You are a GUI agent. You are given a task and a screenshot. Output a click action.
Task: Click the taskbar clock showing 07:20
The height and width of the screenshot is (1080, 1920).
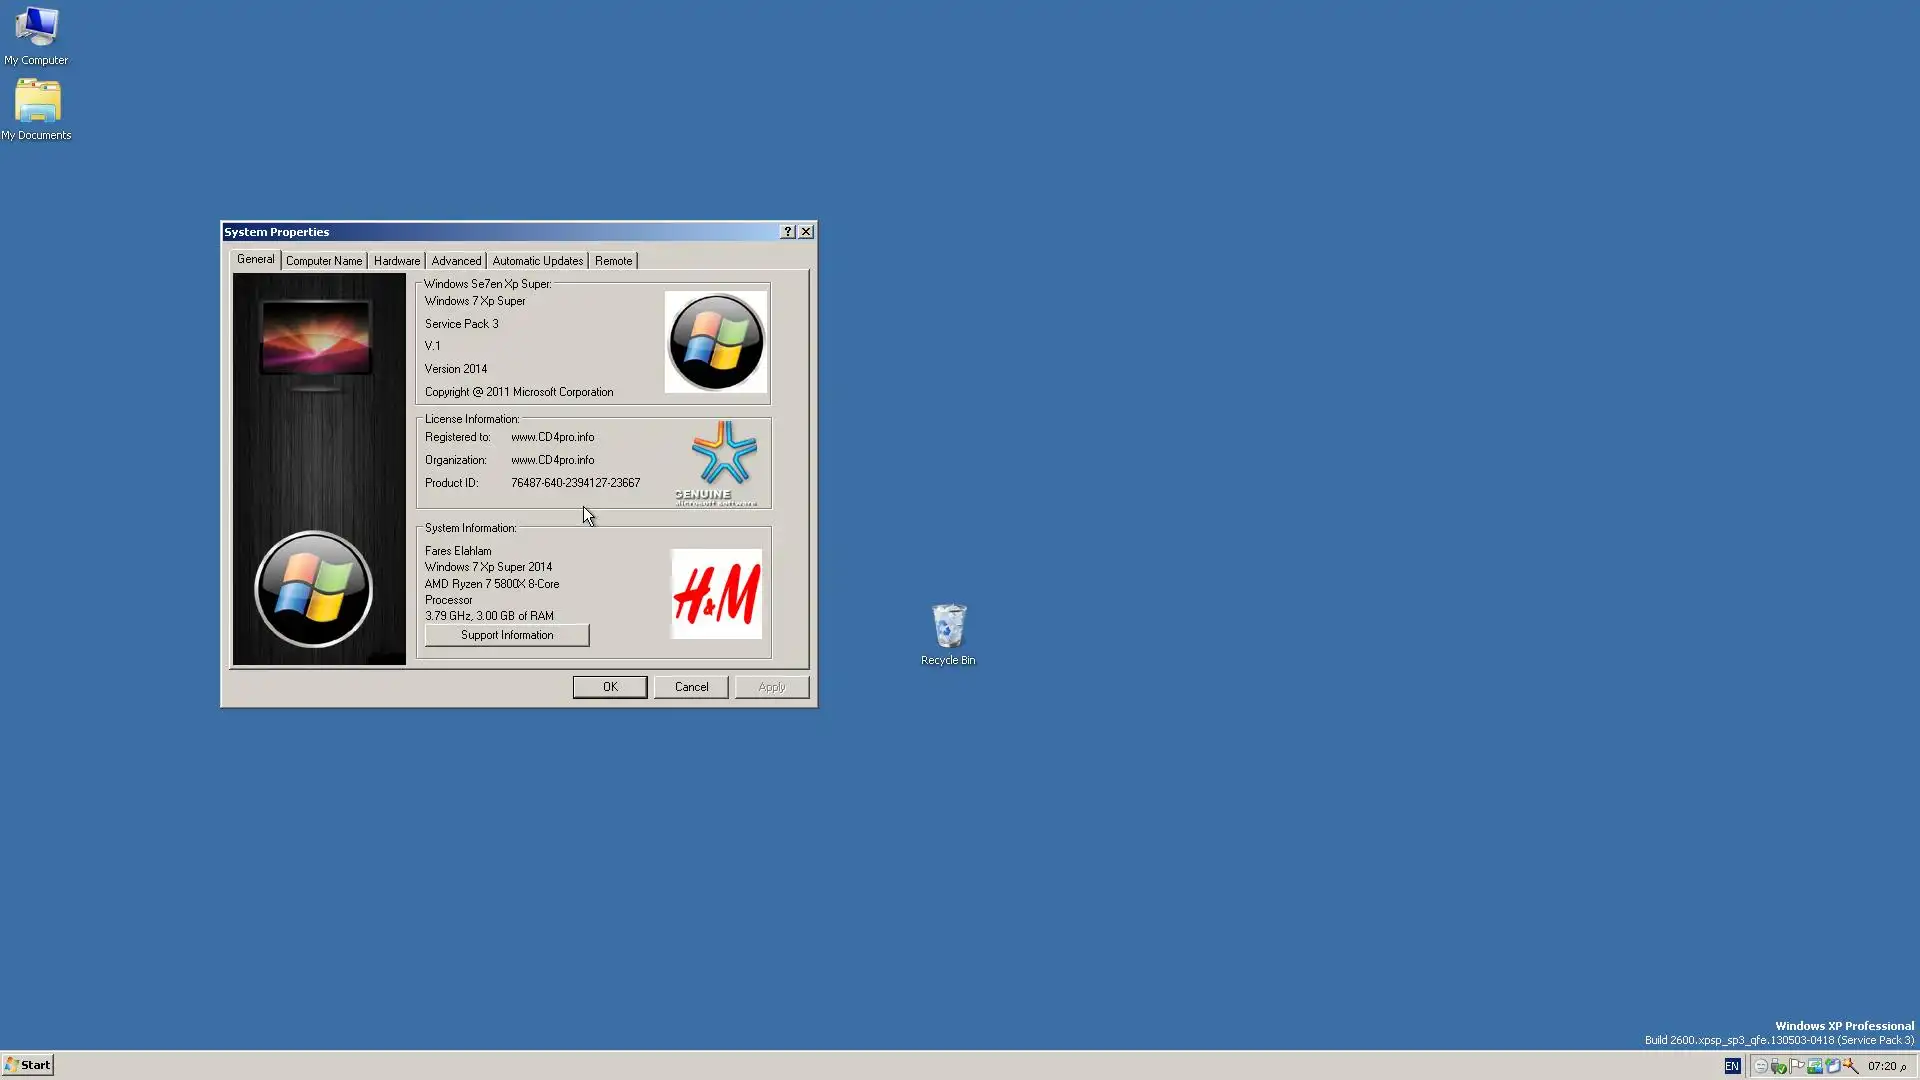1883,1066
